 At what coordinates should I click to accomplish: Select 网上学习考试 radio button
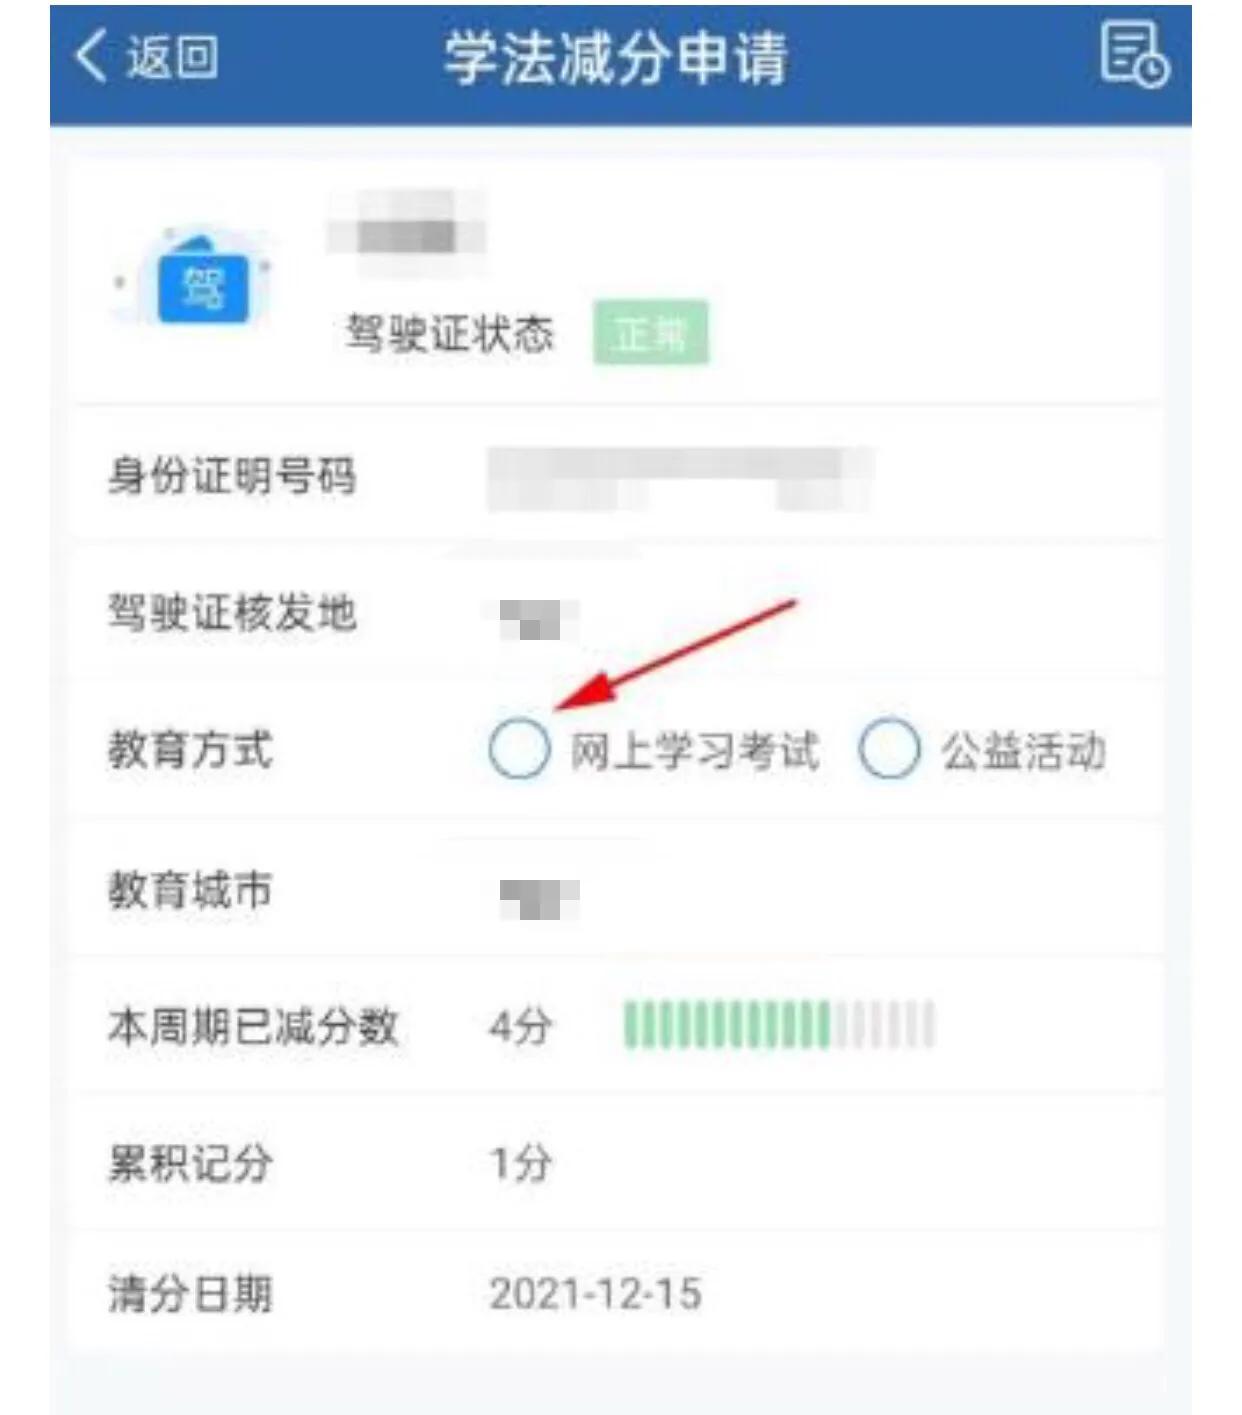519,748
